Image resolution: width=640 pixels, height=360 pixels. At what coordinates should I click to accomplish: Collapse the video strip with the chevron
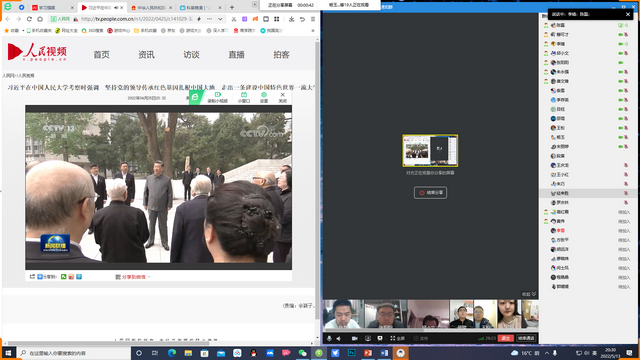coord(534,294)
